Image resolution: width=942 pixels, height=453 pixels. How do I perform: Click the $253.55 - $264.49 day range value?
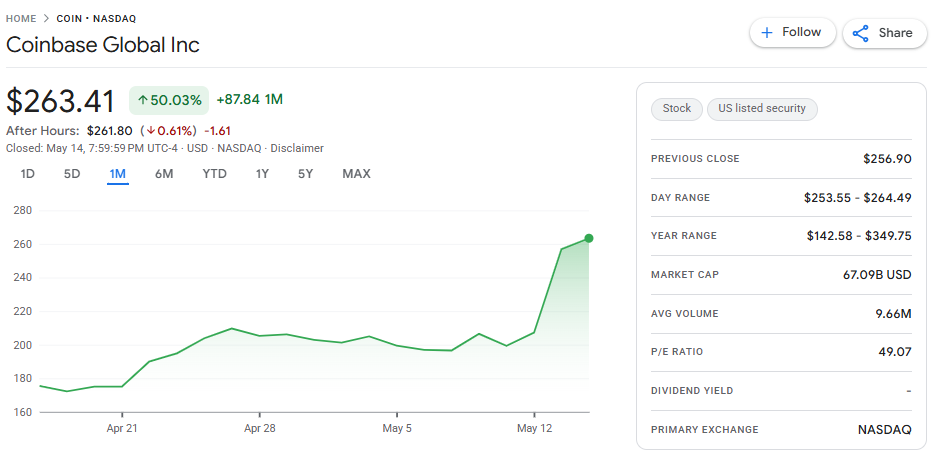858,198
